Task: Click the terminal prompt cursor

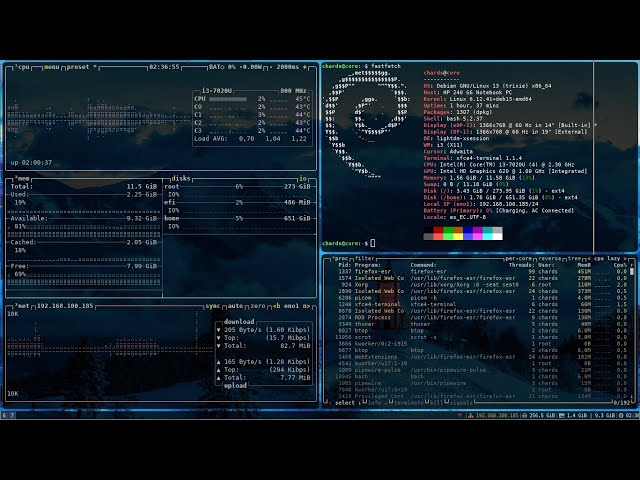Action: tap(373, 243)
